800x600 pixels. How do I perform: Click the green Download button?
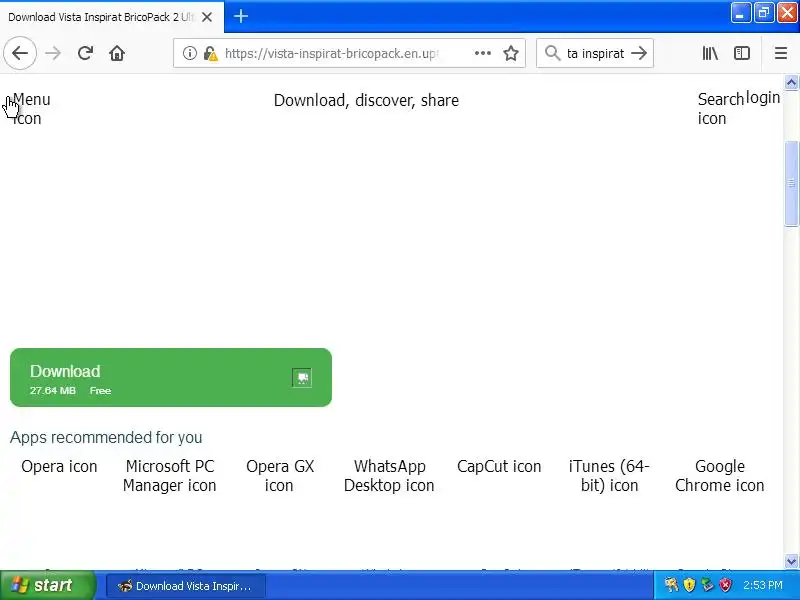171,378
